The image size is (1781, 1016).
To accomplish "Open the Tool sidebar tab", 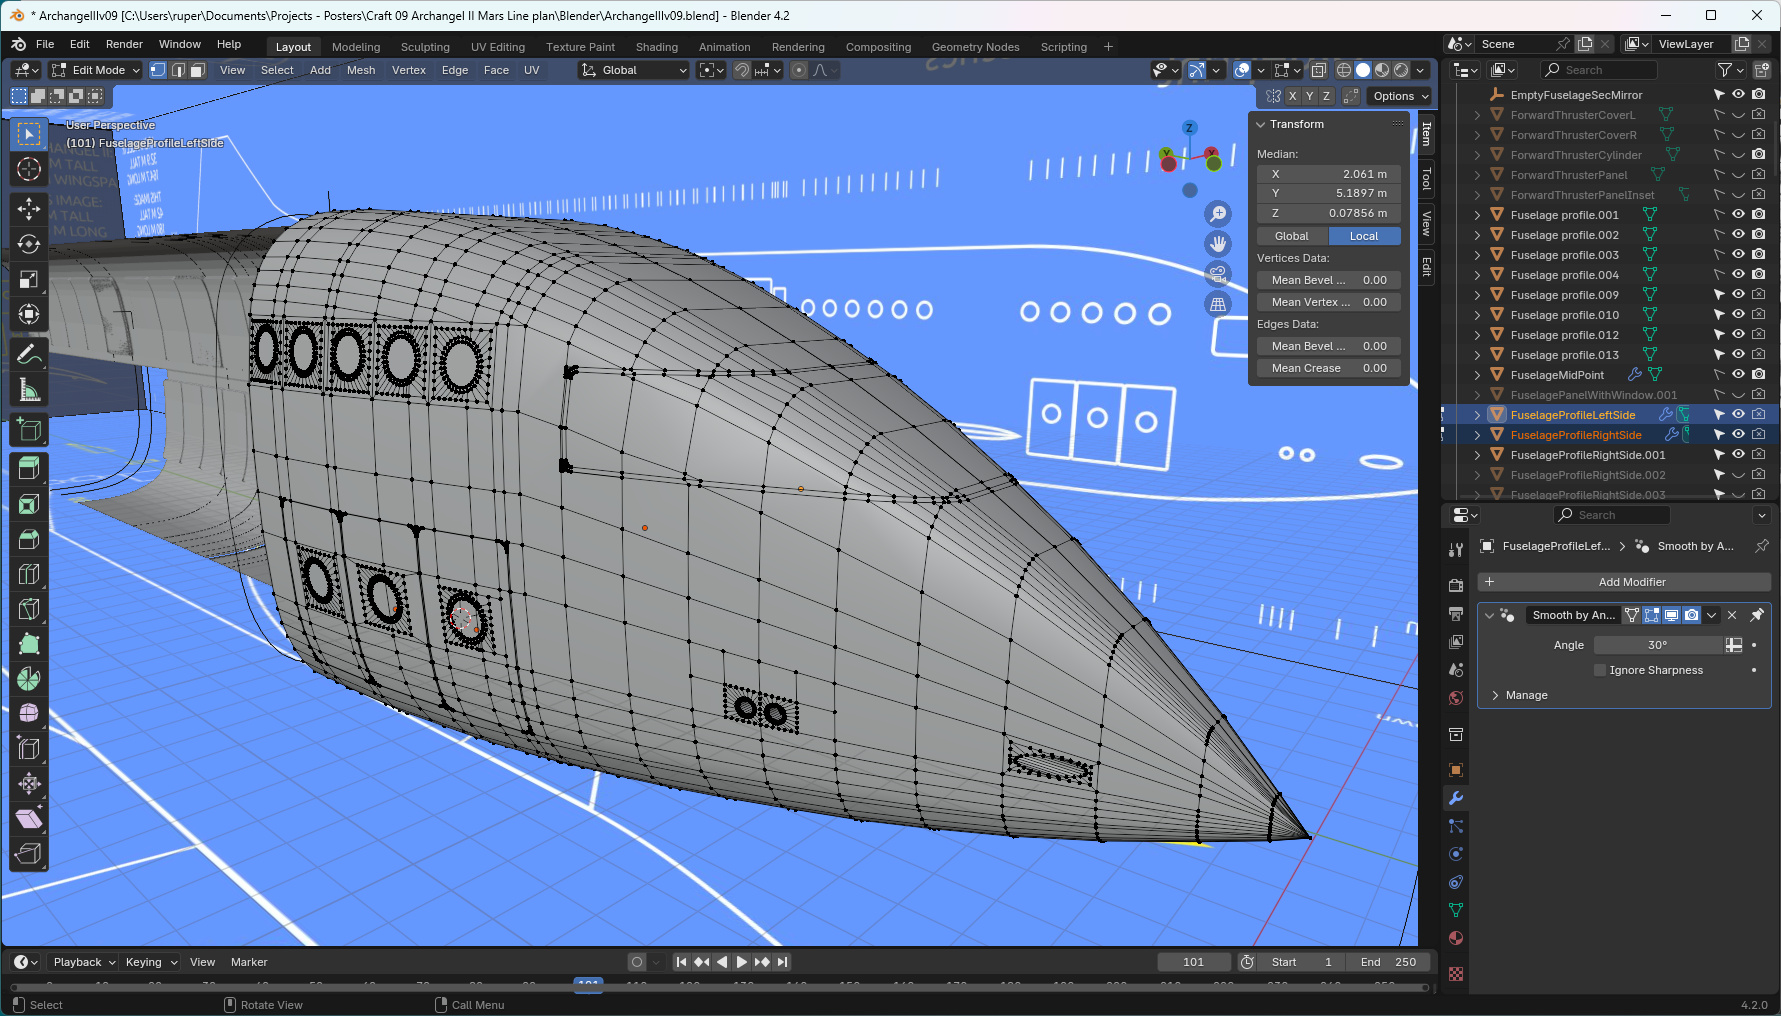I will 1427,180.
